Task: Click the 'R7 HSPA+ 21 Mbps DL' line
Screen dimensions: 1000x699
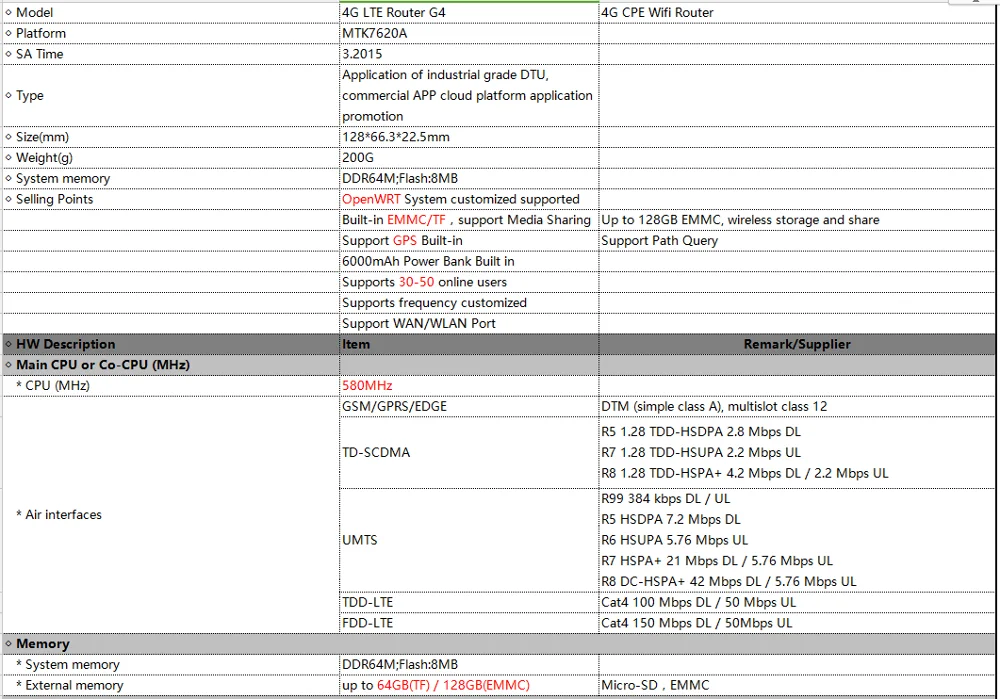Action: (x=717, y=561)
